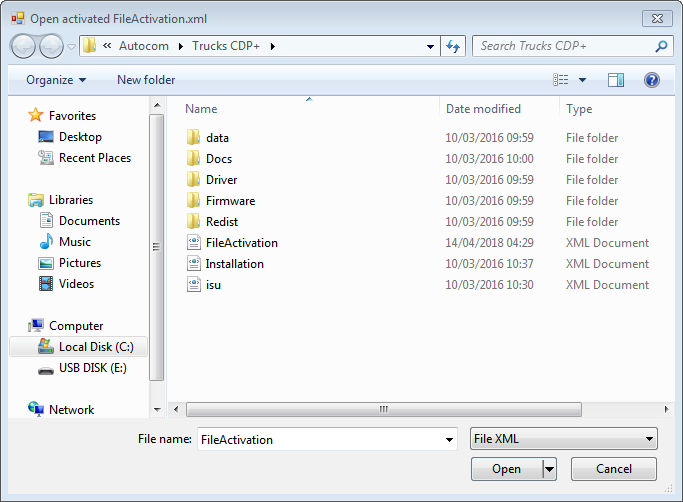Image resolution: width=683 pixels, height=502 pixels.
Task: Close the Open activated FileActivation.xml dialog
Action: [657, 19]
